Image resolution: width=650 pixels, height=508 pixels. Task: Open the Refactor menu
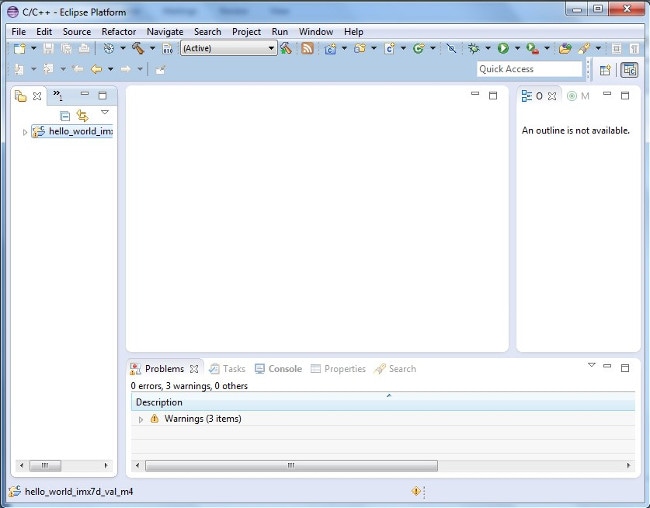click(118, 31)
